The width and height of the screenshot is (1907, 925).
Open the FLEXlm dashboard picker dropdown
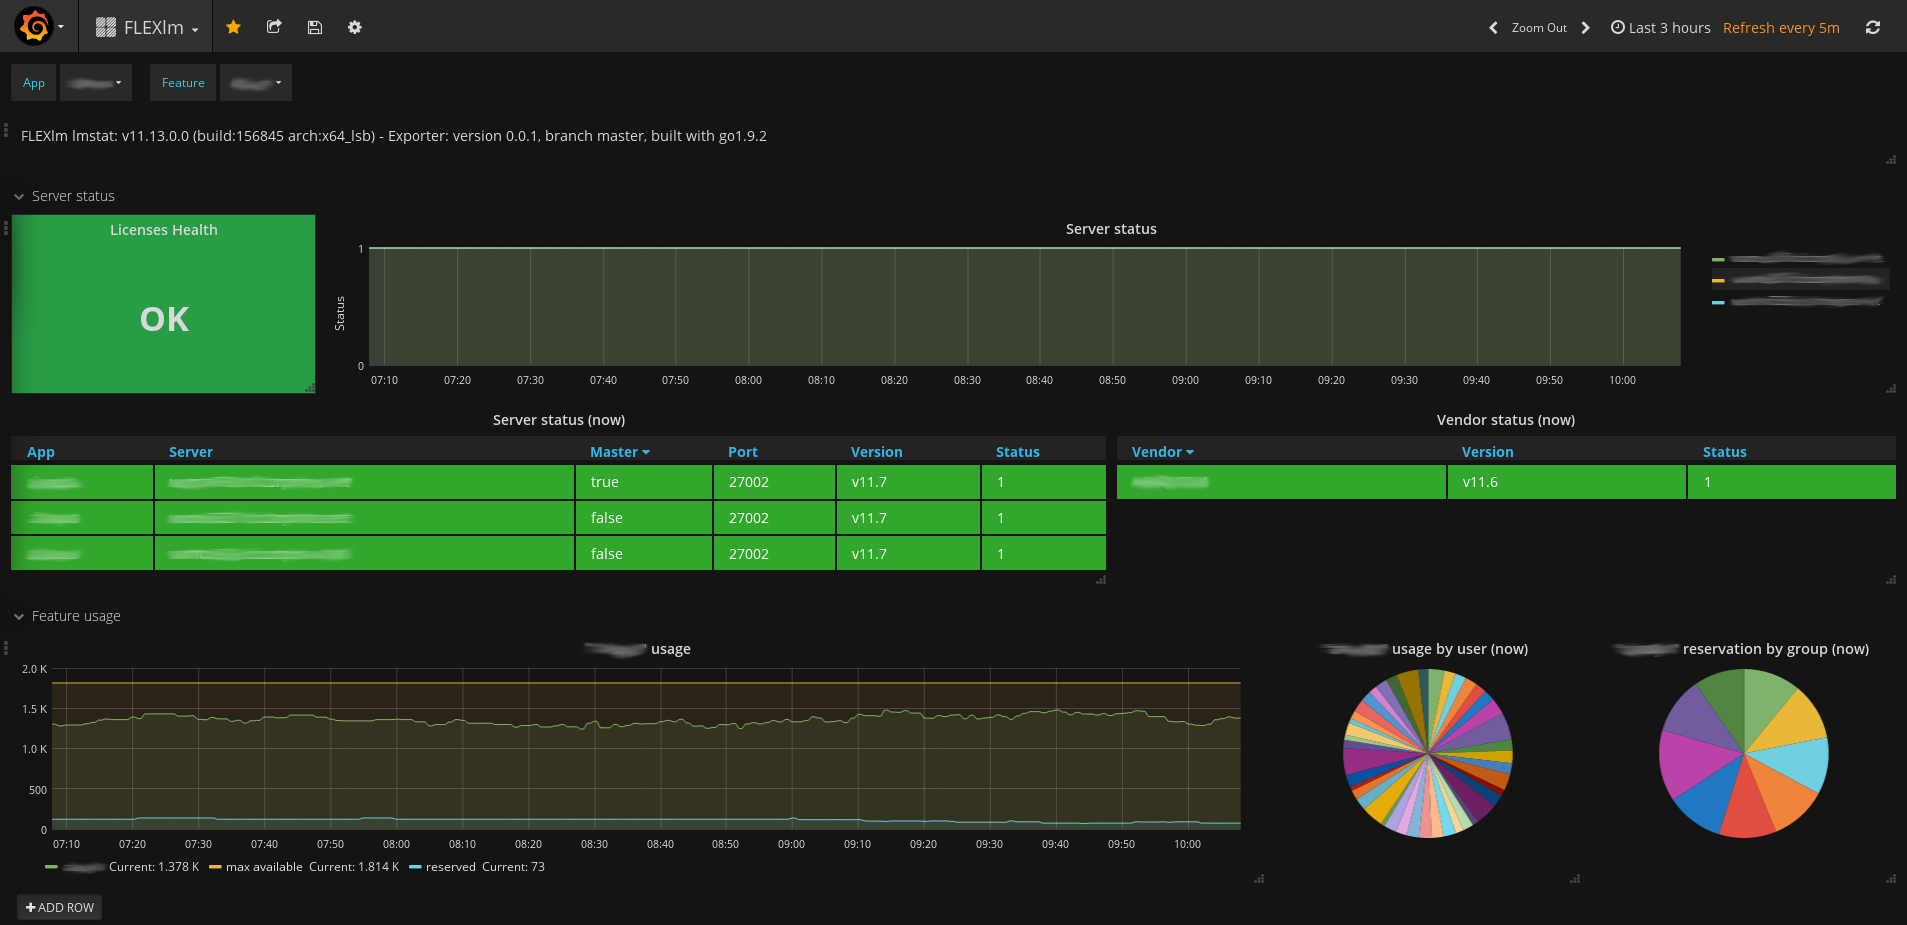[x=147, y=27]
